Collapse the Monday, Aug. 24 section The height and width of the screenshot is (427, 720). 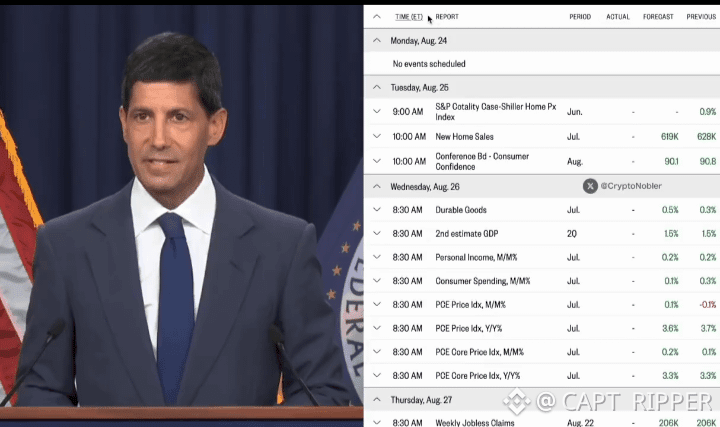377,40
